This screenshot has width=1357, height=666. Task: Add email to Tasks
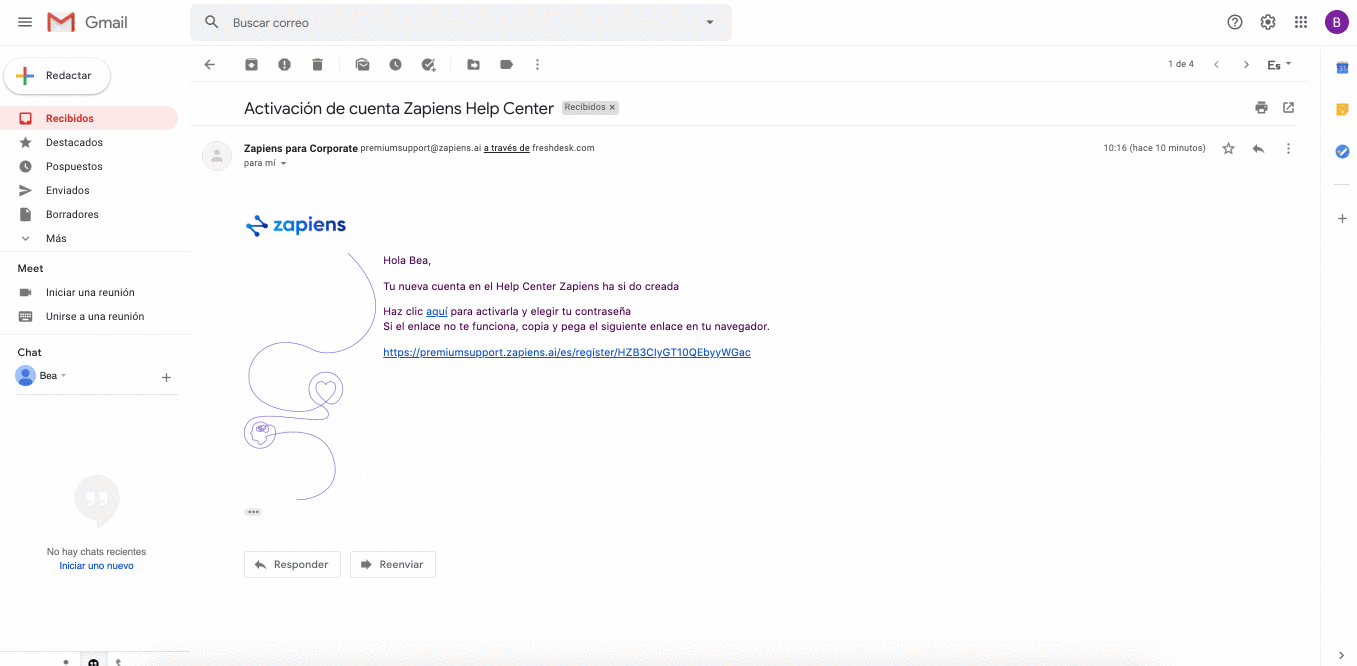click(429, 64)
